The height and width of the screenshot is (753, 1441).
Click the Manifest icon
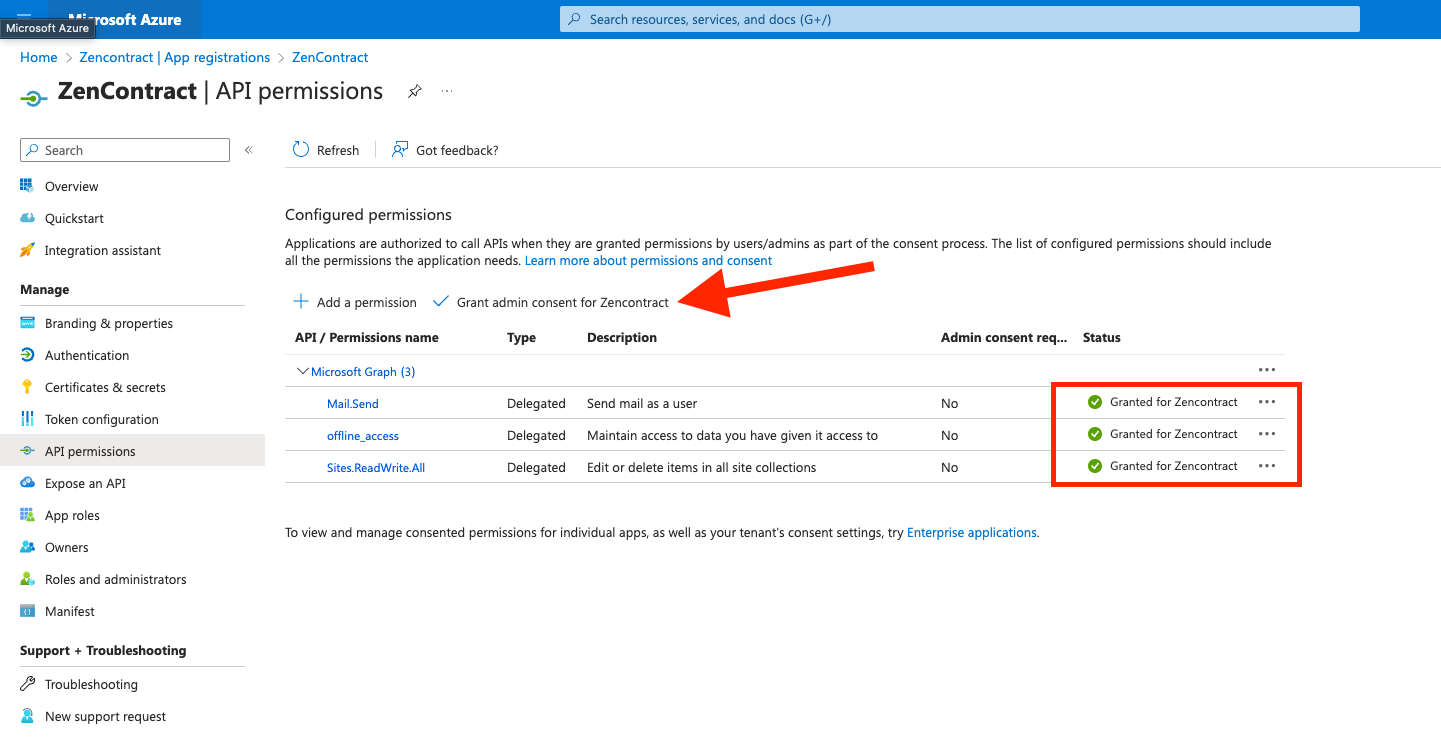point(27,611)
